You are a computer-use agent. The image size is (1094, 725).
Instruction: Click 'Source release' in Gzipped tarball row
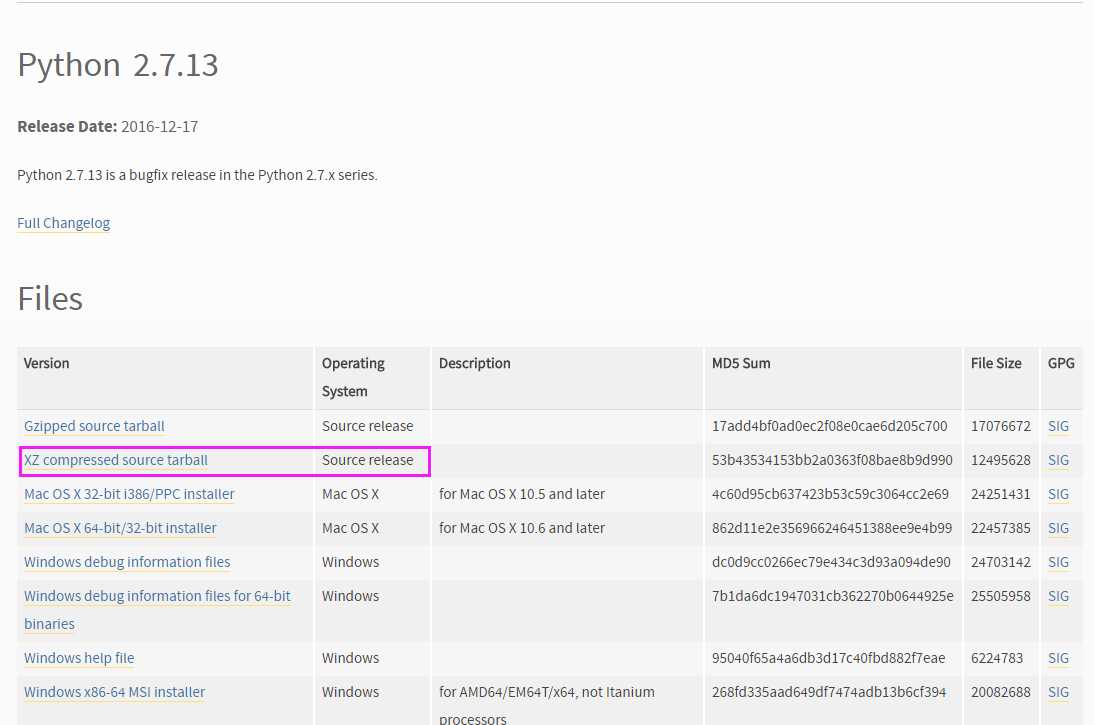(367, 426)
